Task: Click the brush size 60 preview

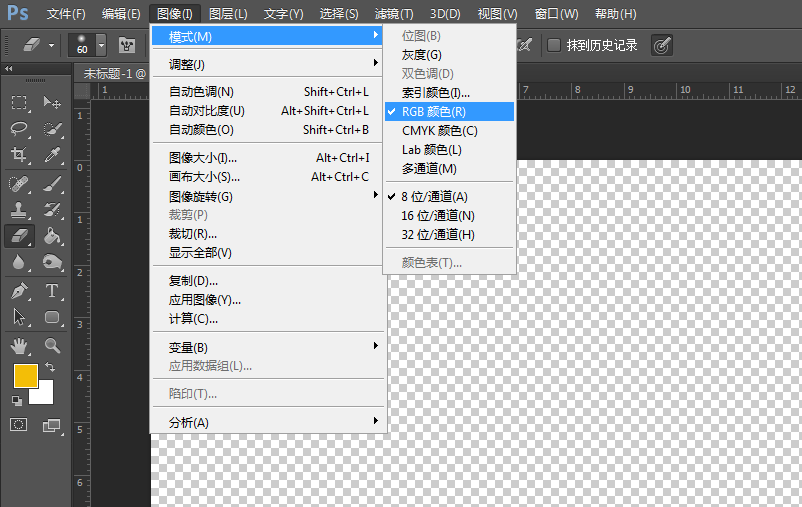Action: click(82, 45)
